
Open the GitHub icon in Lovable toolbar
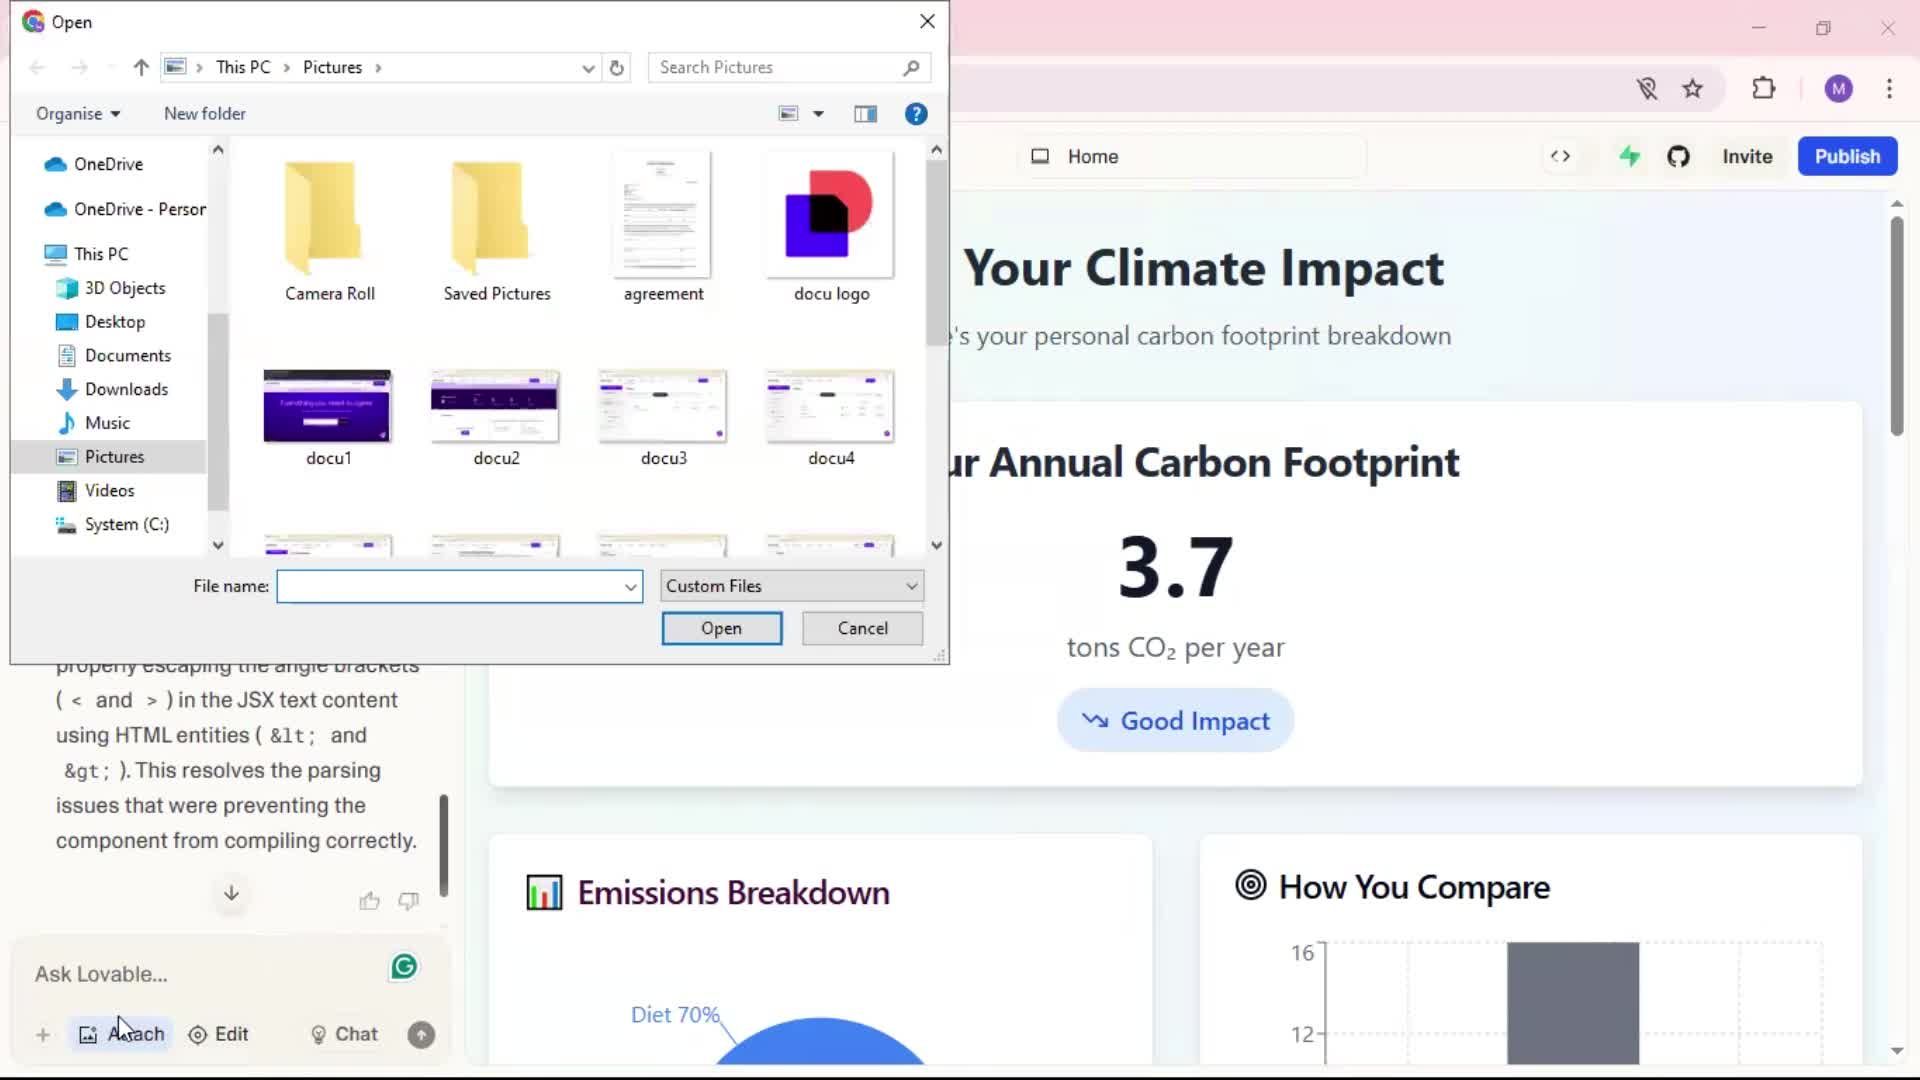coord(1678,156)
